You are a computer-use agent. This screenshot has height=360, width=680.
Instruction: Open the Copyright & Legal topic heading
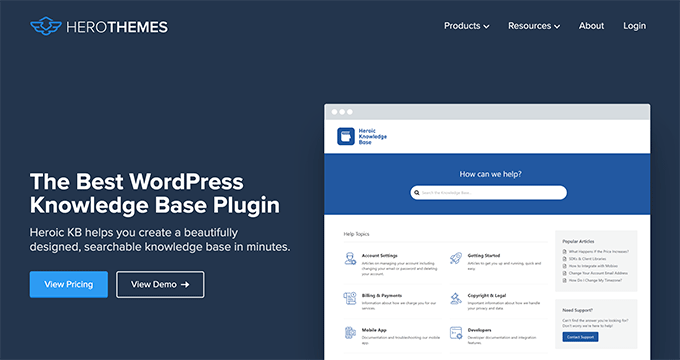click(487, 295)
